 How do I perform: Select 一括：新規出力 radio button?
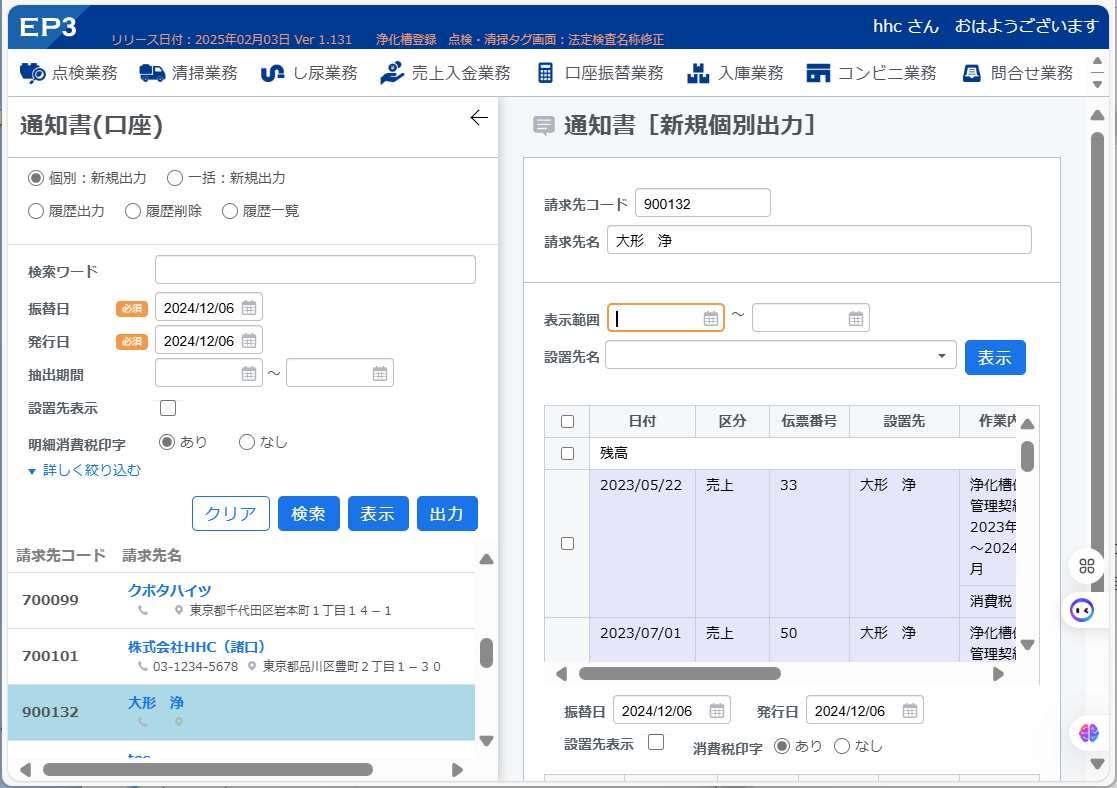point(175,178)
